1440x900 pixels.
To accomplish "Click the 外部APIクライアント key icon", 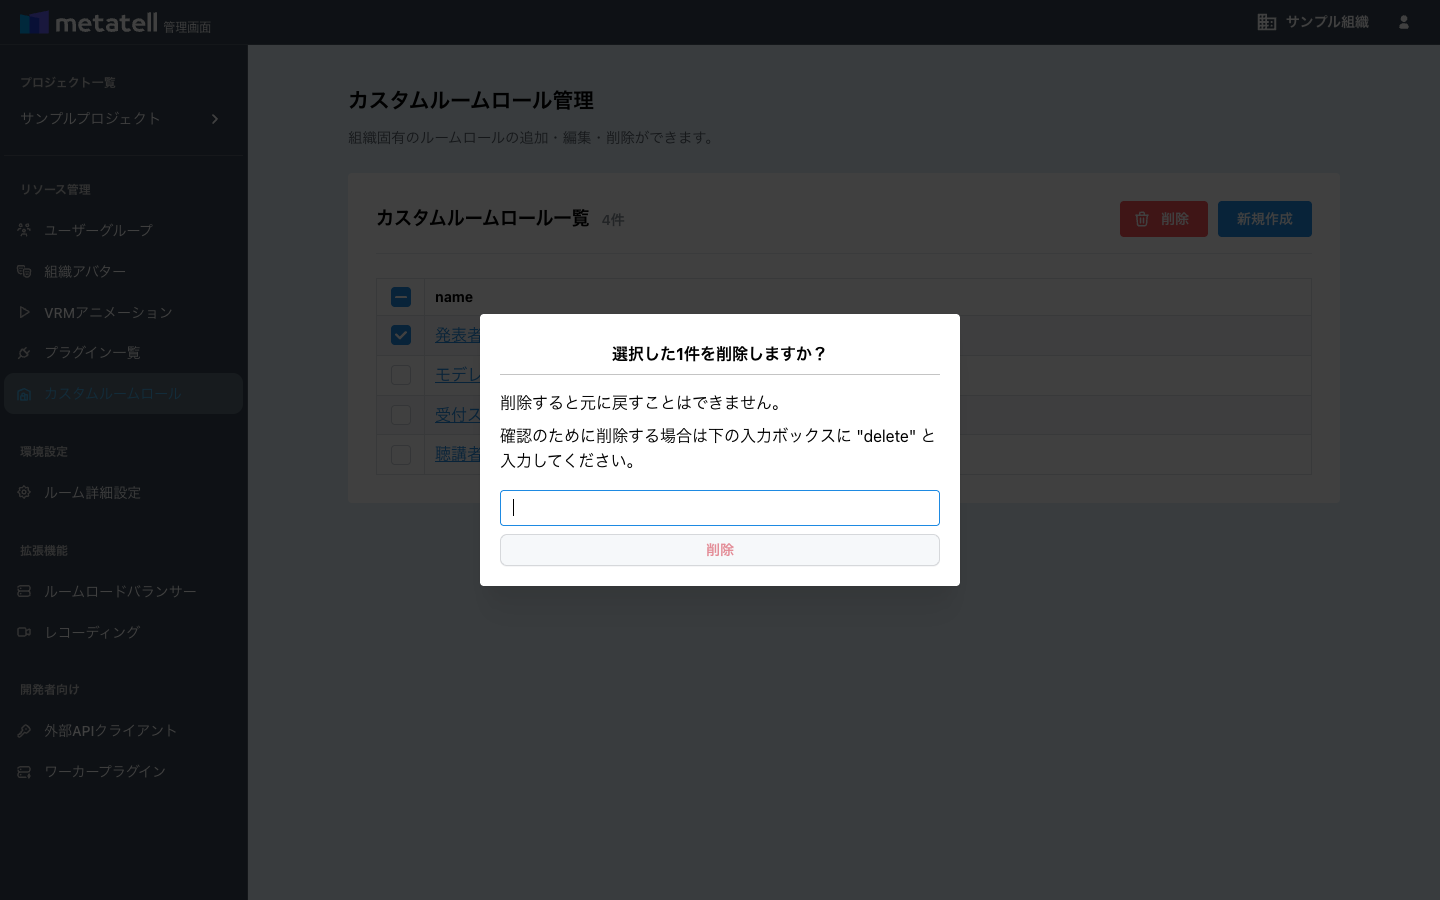I will coord(24,731).
